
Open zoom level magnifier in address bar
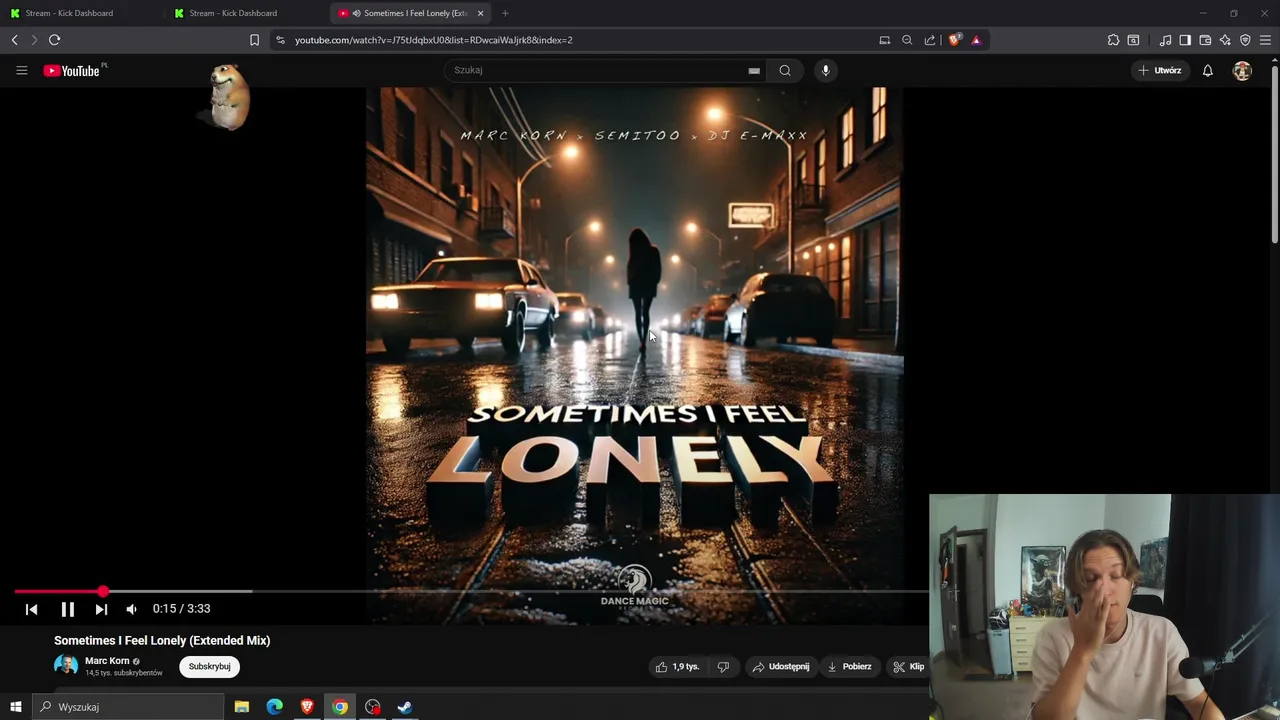[907, 40]
